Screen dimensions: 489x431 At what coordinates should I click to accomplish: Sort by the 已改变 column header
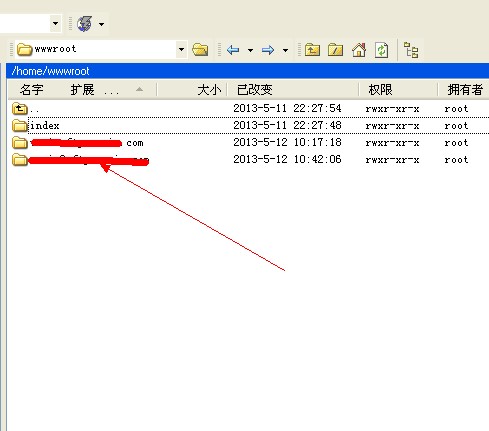[255, 90]
